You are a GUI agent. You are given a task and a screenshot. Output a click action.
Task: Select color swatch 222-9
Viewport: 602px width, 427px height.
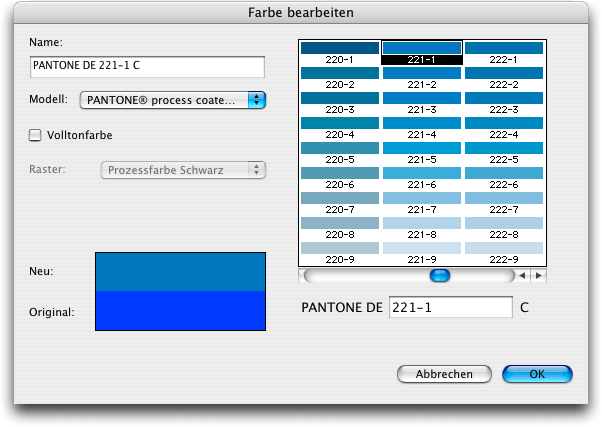[x=504, y=248]
